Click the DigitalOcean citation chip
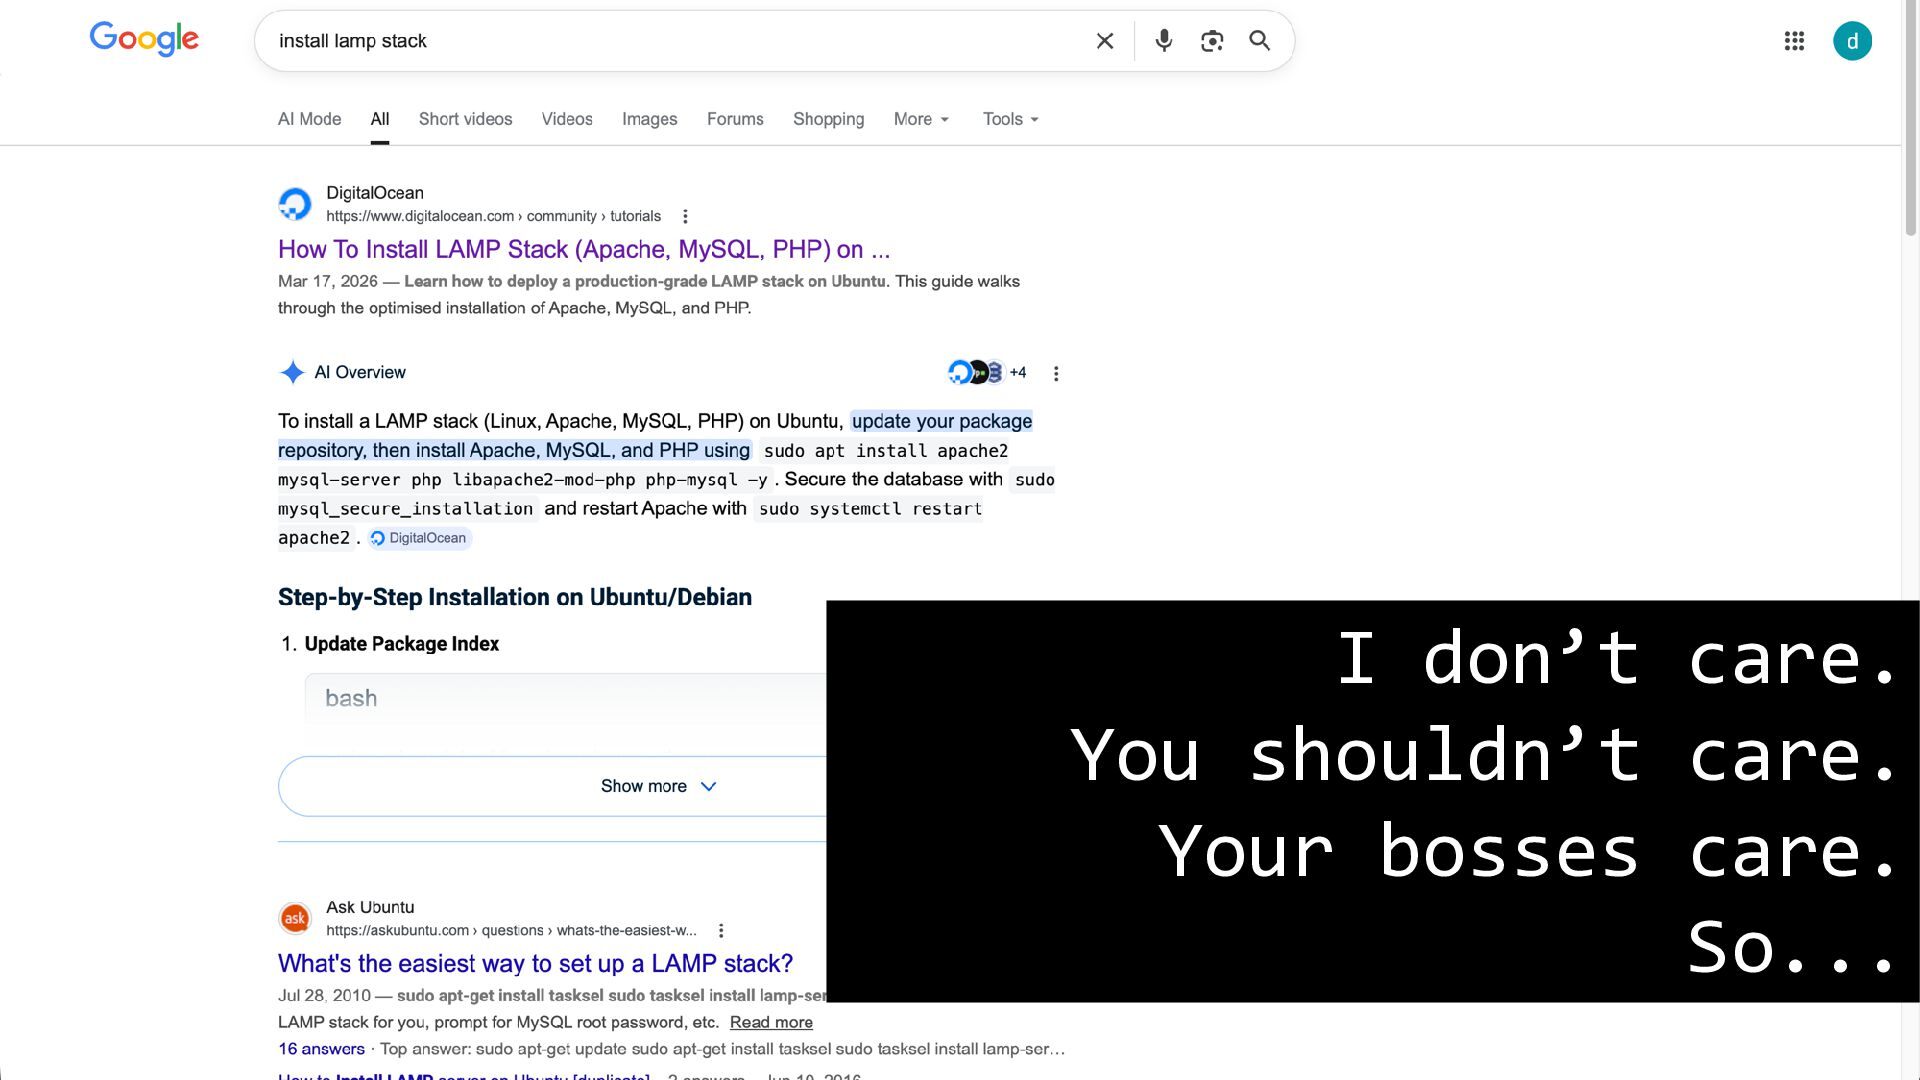This screenshot has height=1080, width=1920. 419,538
